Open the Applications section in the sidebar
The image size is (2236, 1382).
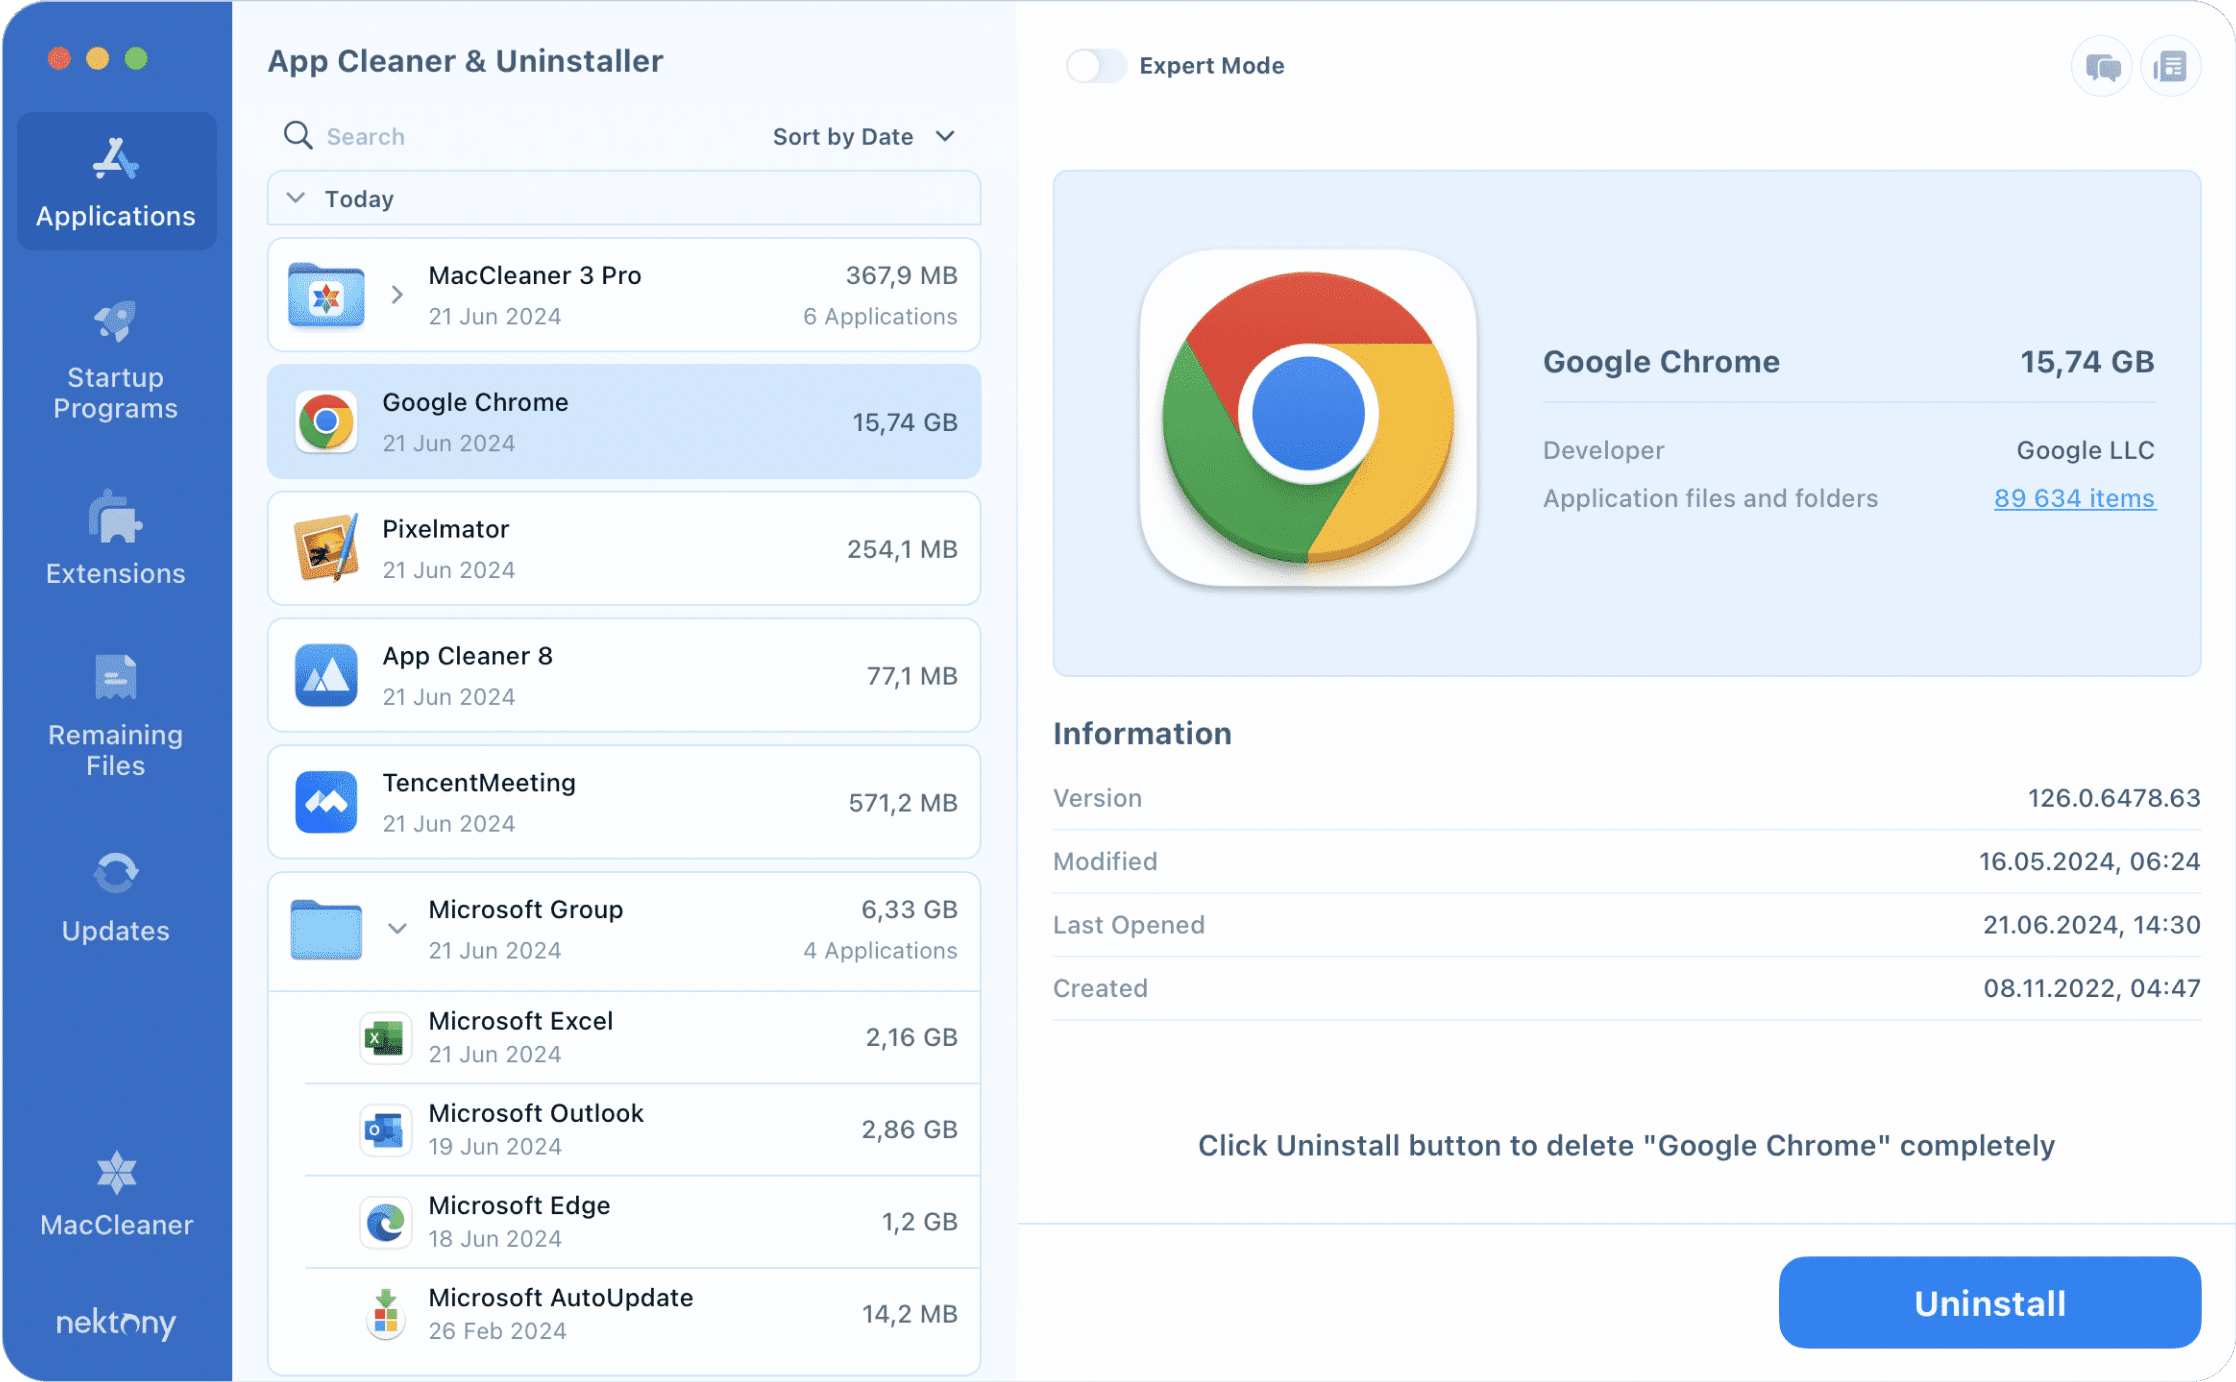(x=116, y=180)
